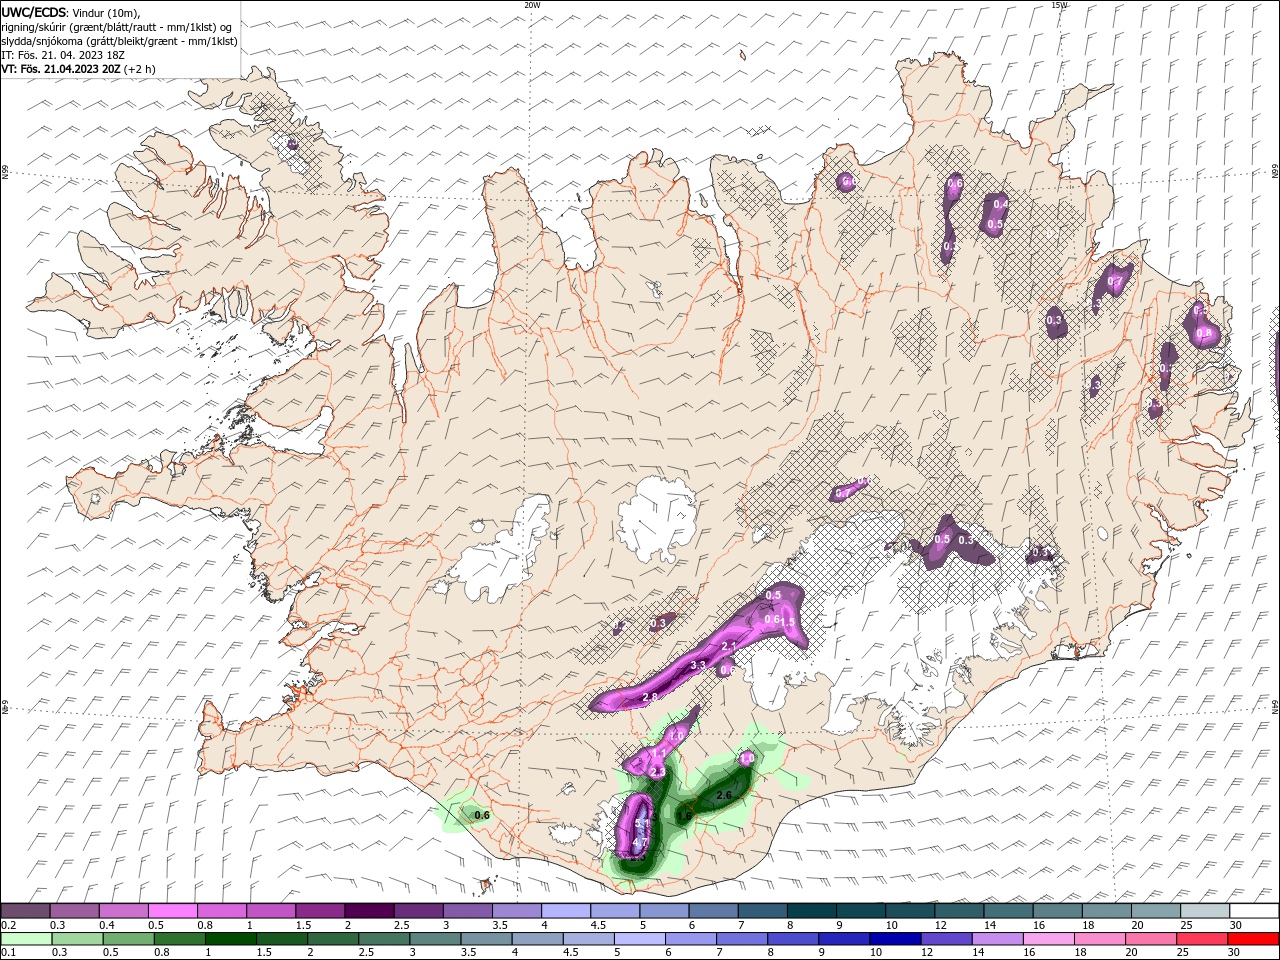
Task: Select the snow legend swatch starting at 8
Action: coord(810,911)
